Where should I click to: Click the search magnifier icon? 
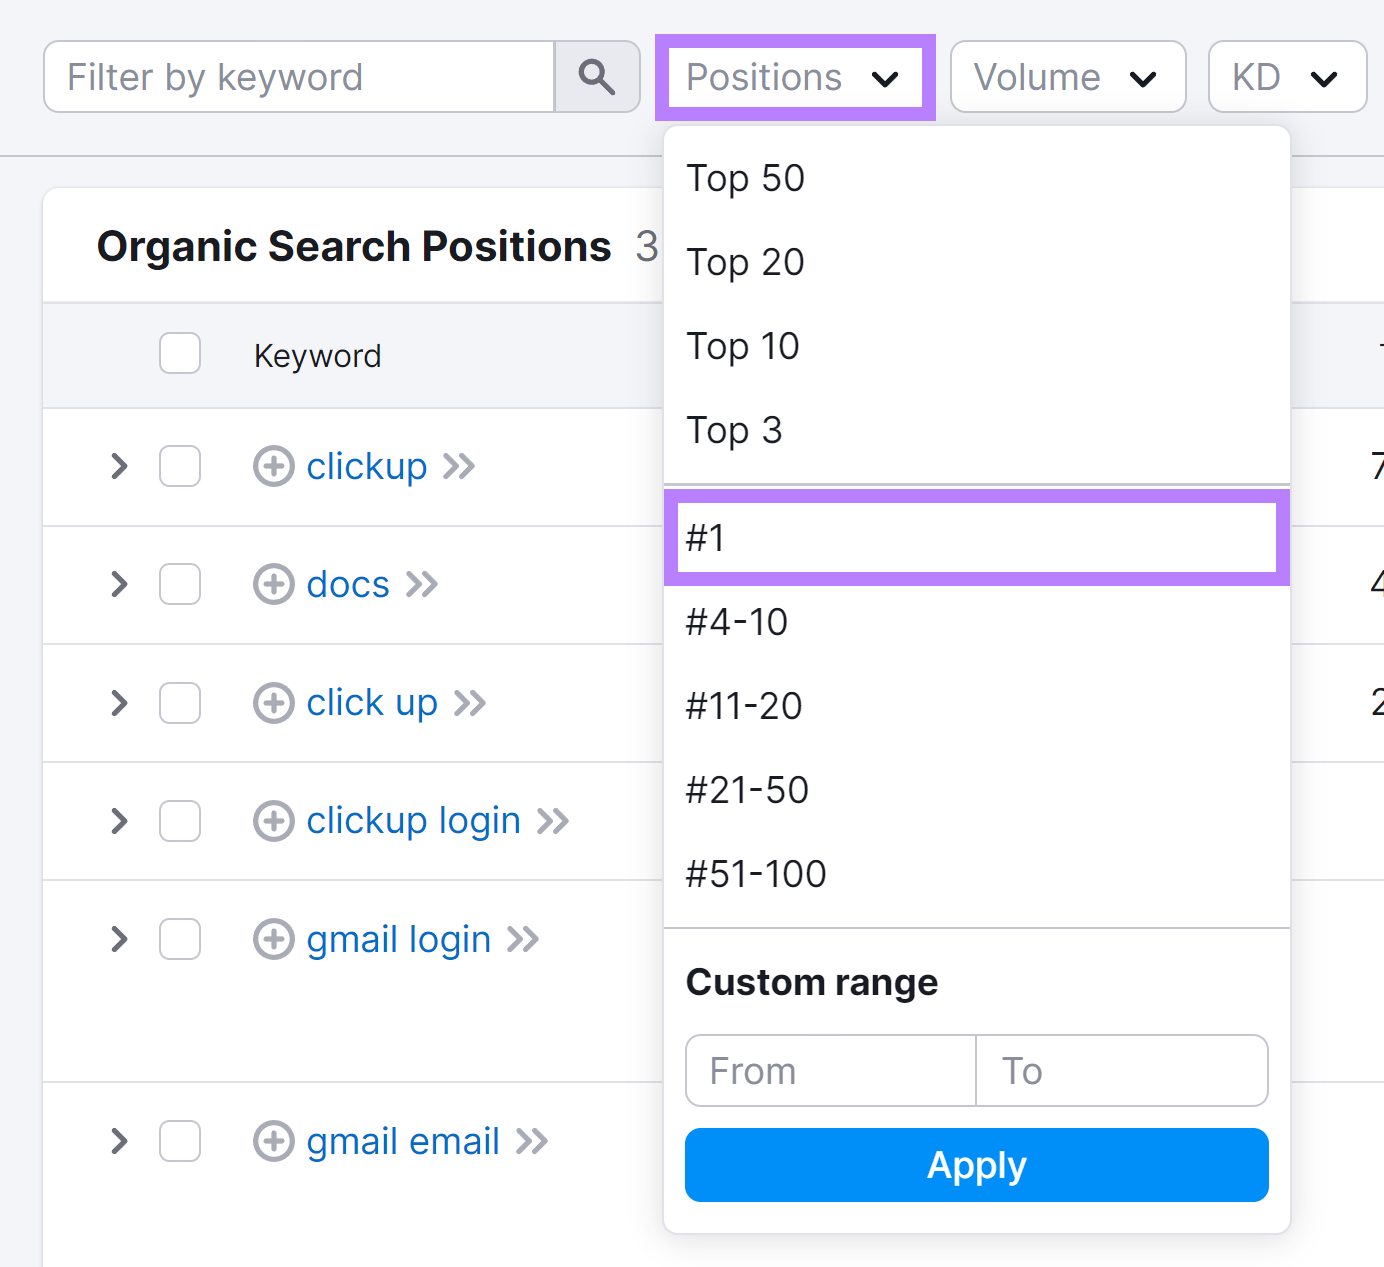596,76
